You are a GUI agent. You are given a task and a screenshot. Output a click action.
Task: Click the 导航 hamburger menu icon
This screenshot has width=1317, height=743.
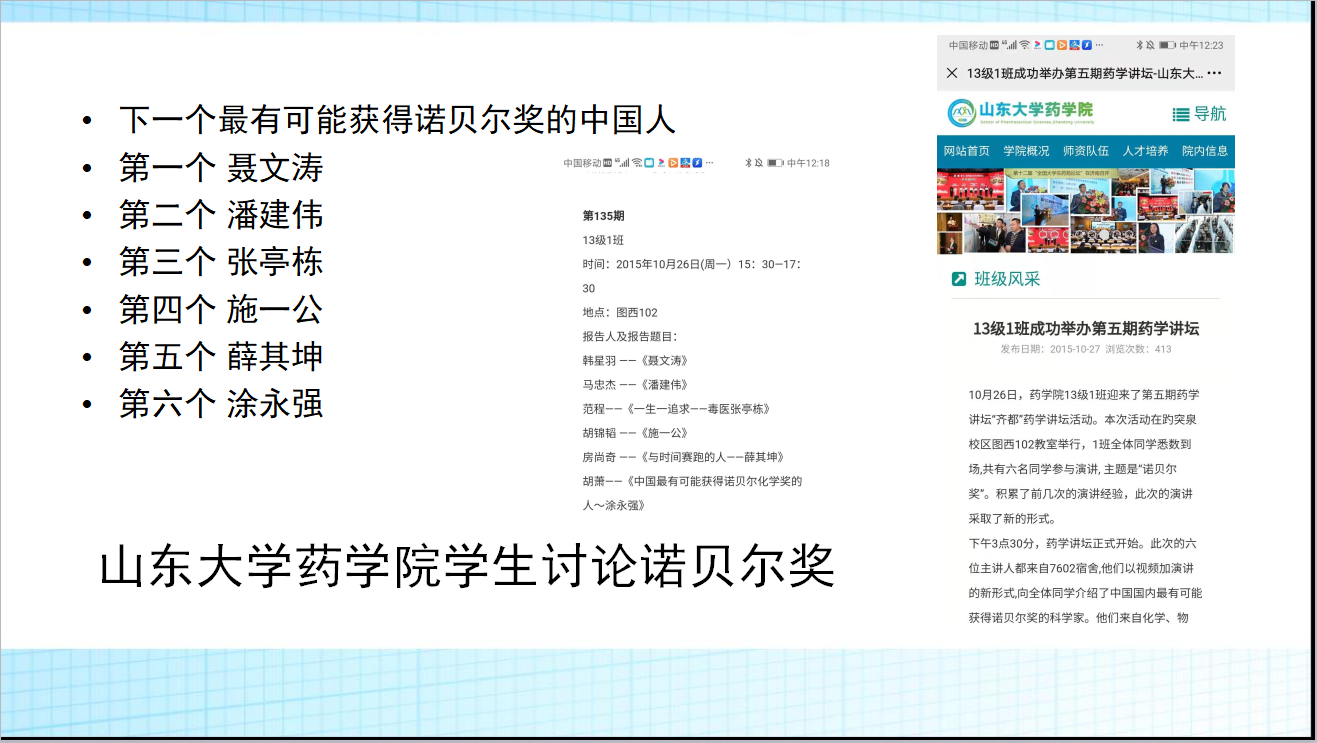click(x=1181, y=114)
